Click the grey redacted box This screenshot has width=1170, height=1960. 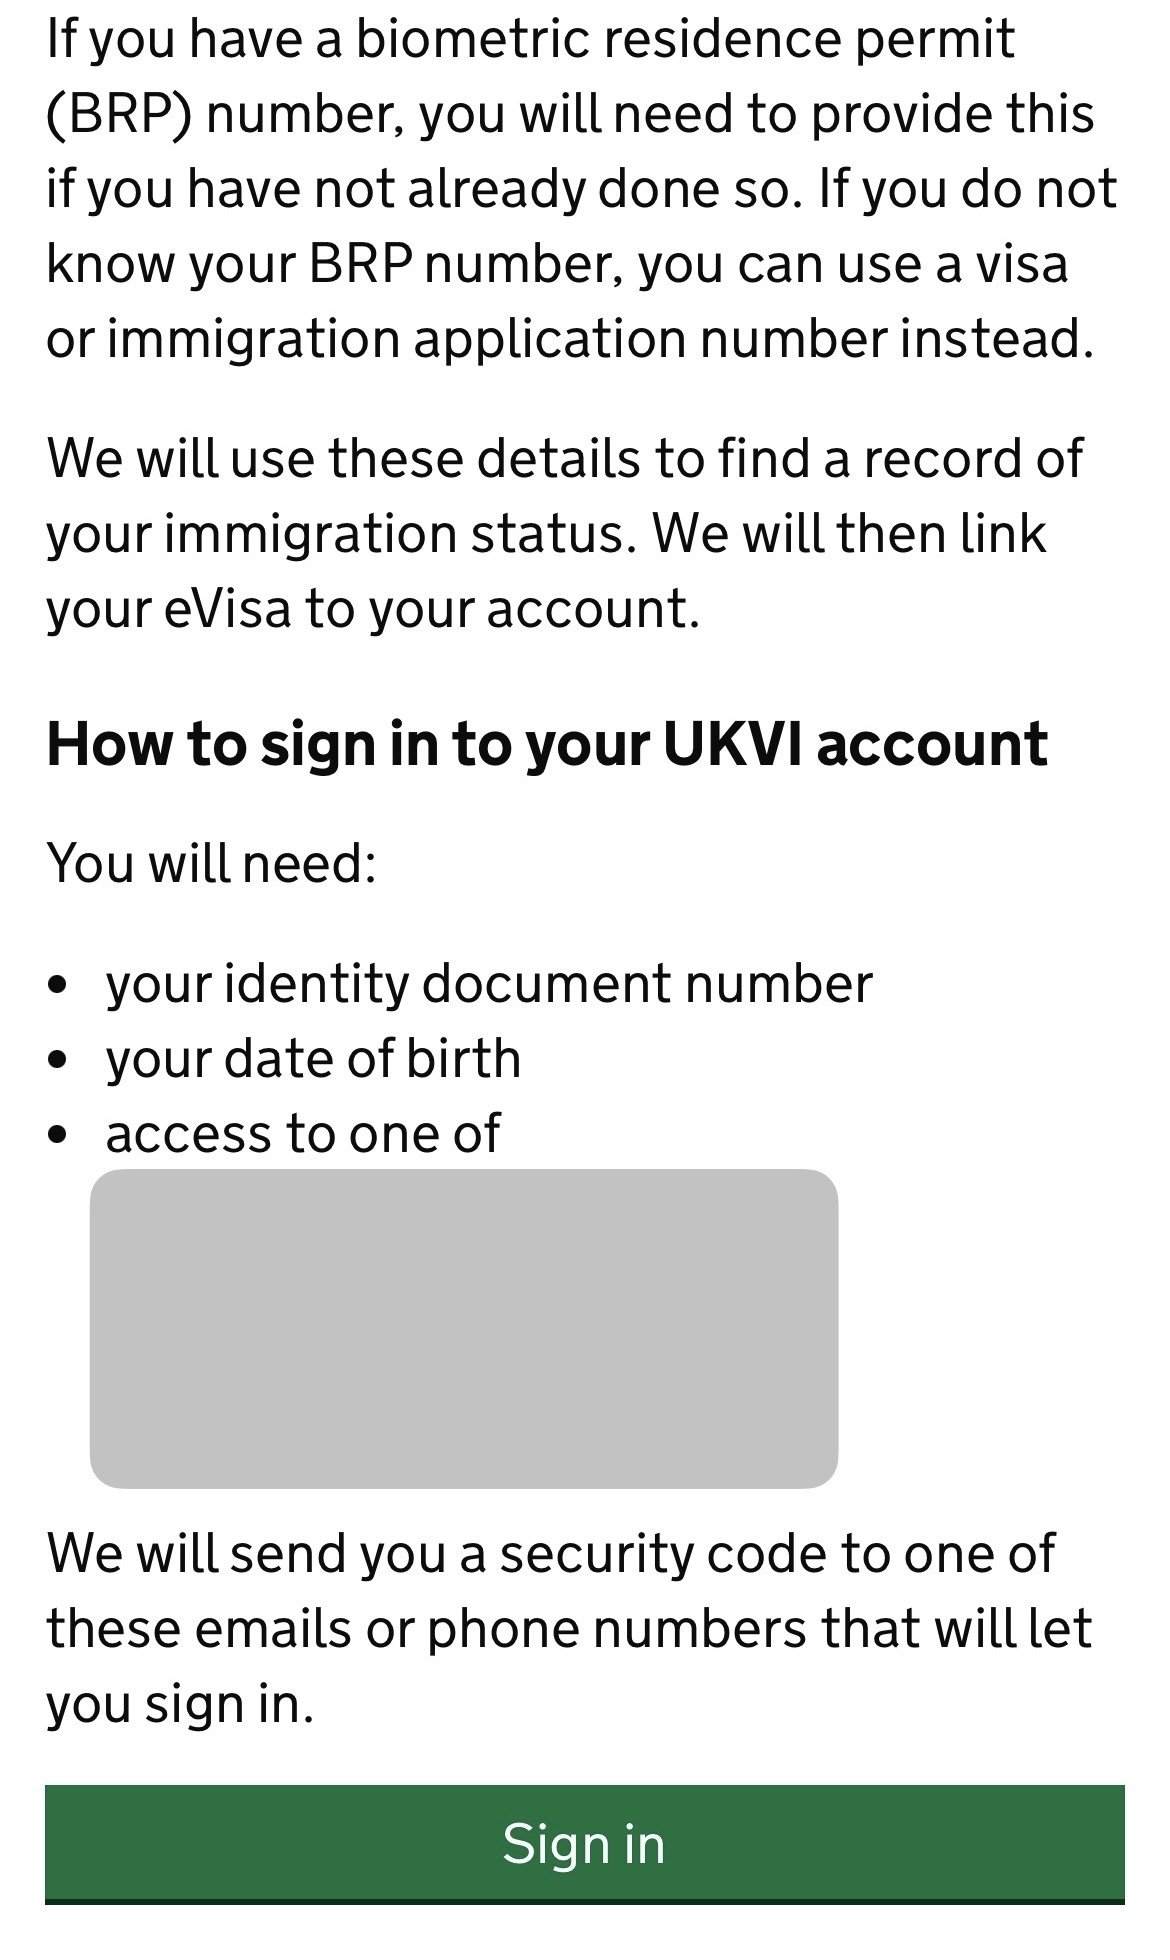(463, 1328)
